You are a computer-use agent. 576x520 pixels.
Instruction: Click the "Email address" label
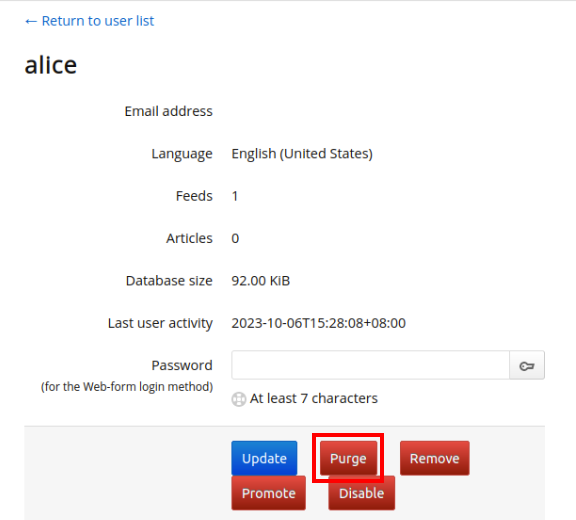pyautogui.click(x=169, y=111)
